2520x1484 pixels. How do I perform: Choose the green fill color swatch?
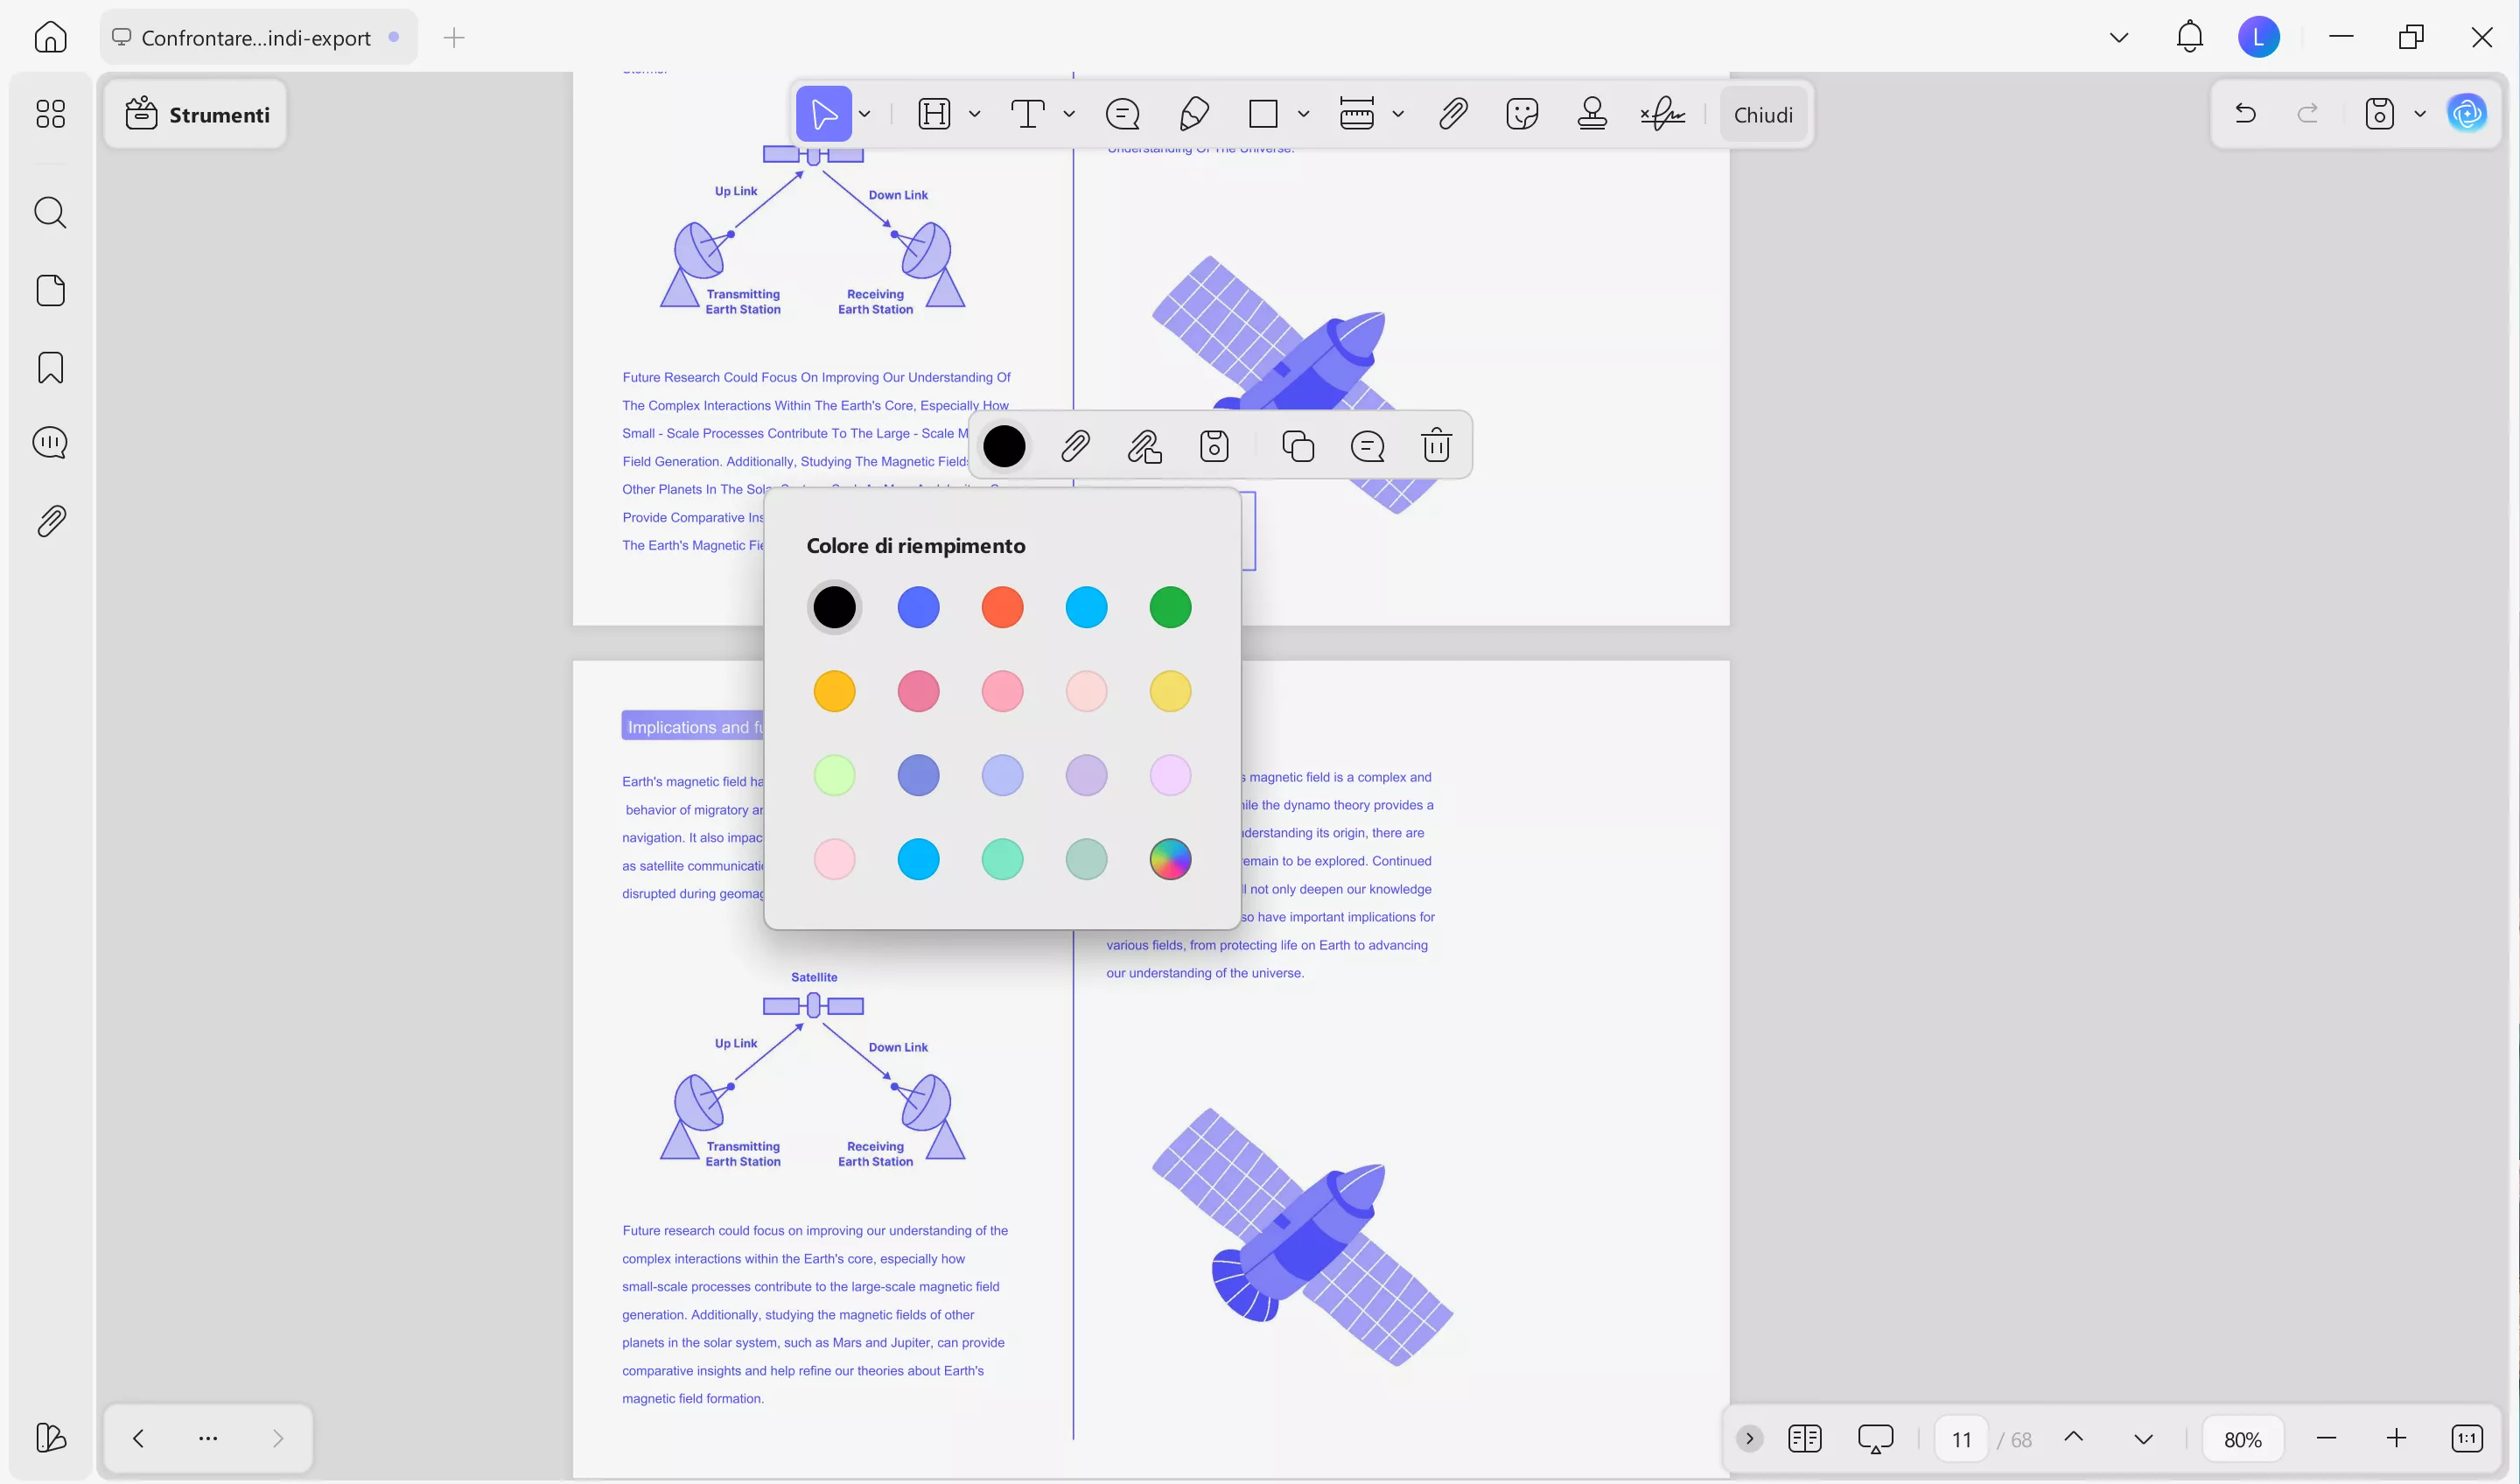pyautogui.click(x=1170, y=607)
